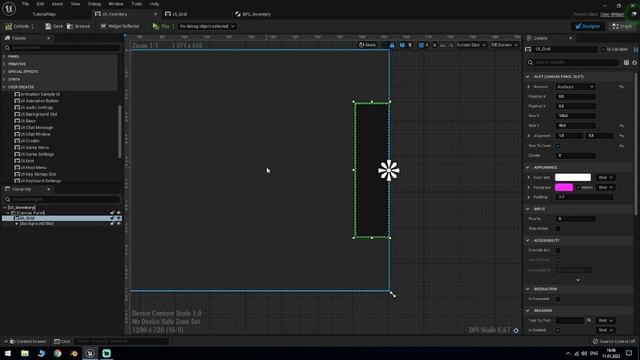Open the Fill Screen dropdown
The width and height of the screenshot is (640, 360).
click(x=504, y=45)
